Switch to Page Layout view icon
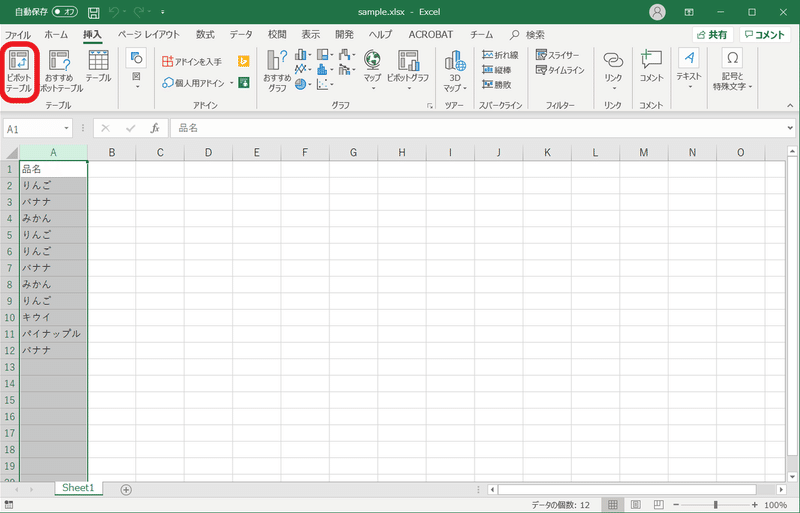This screenshot has width=800, height=513. (636, 505)
